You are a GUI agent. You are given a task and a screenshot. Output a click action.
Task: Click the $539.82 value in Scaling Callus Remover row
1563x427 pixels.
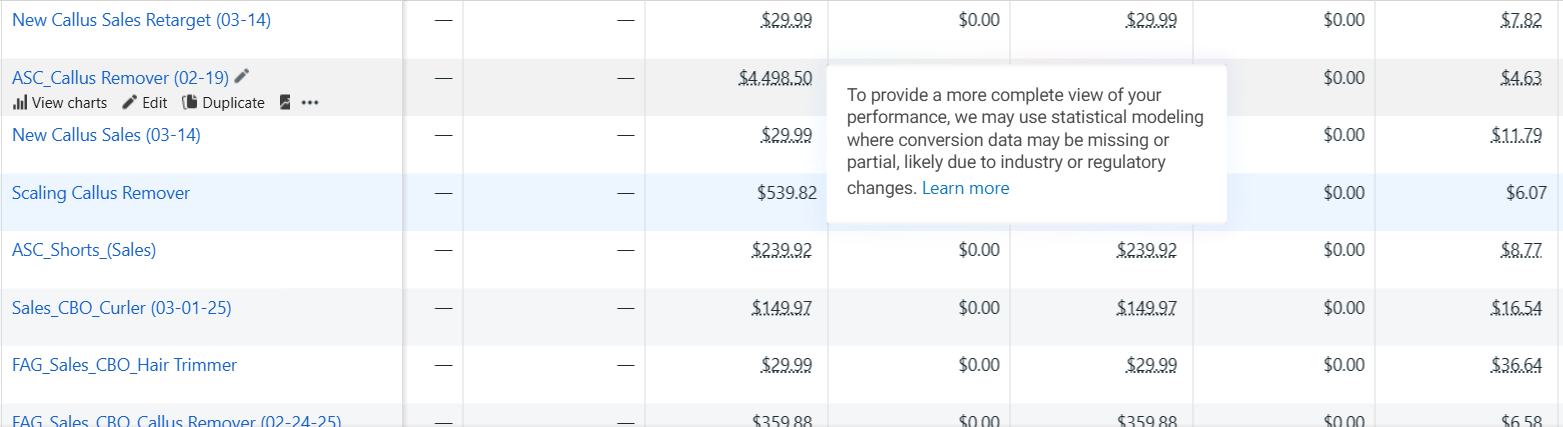click(787, 193)
